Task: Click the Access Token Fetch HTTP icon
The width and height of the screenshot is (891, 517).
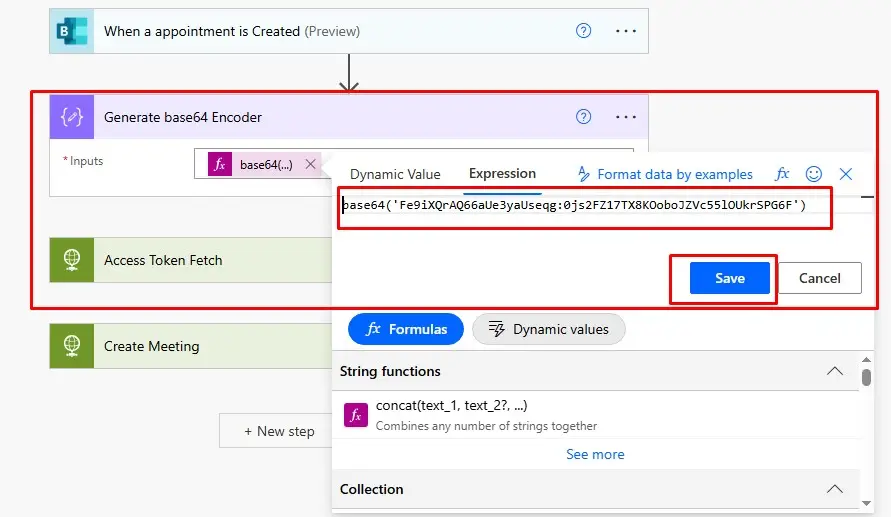Action: tap(72, 260)
